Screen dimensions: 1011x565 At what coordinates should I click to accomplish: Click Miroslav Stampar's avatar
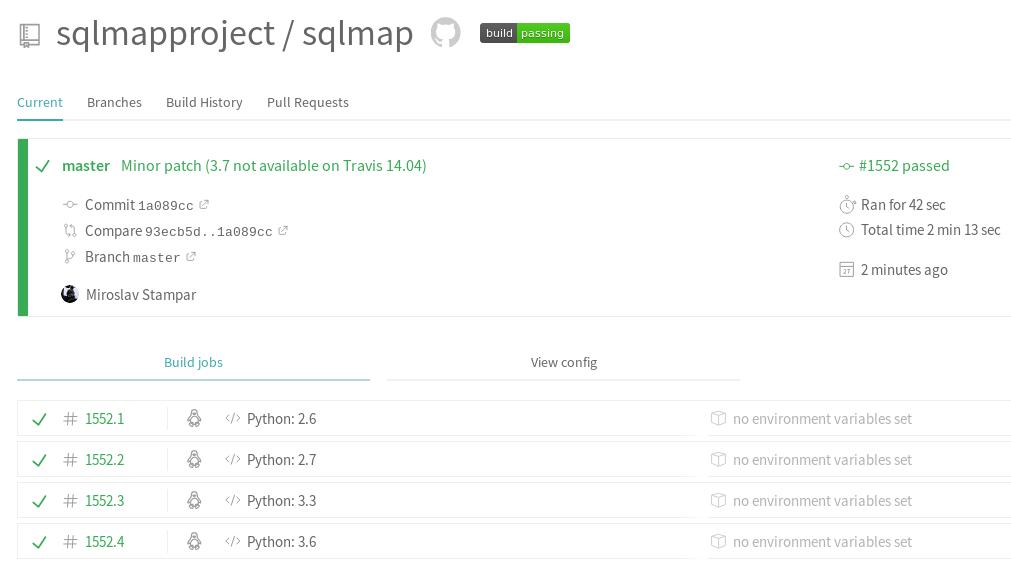70,294
